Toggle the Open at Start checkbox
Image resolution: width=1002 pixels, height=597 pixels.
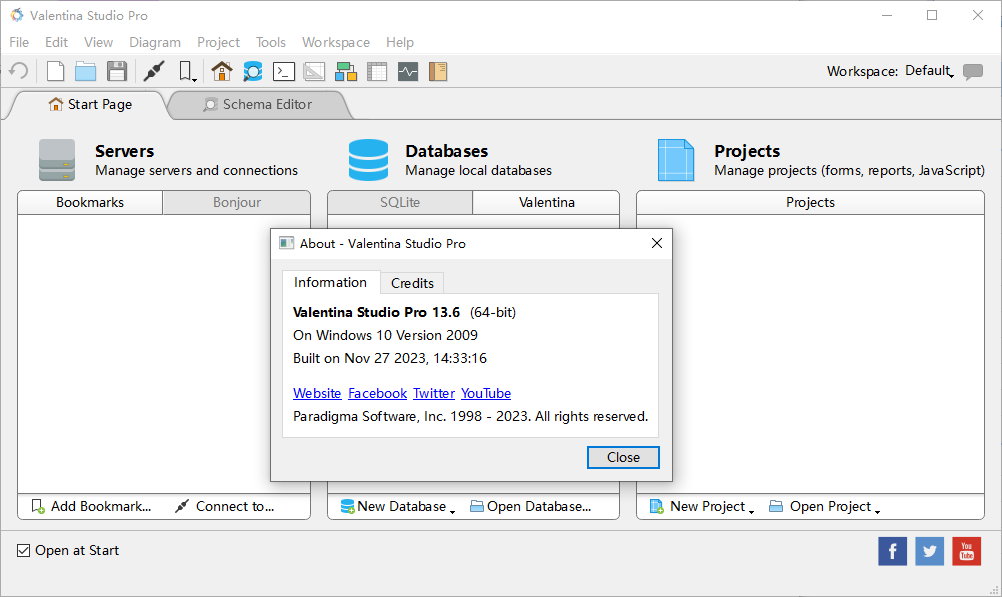[x=24, y=550]
